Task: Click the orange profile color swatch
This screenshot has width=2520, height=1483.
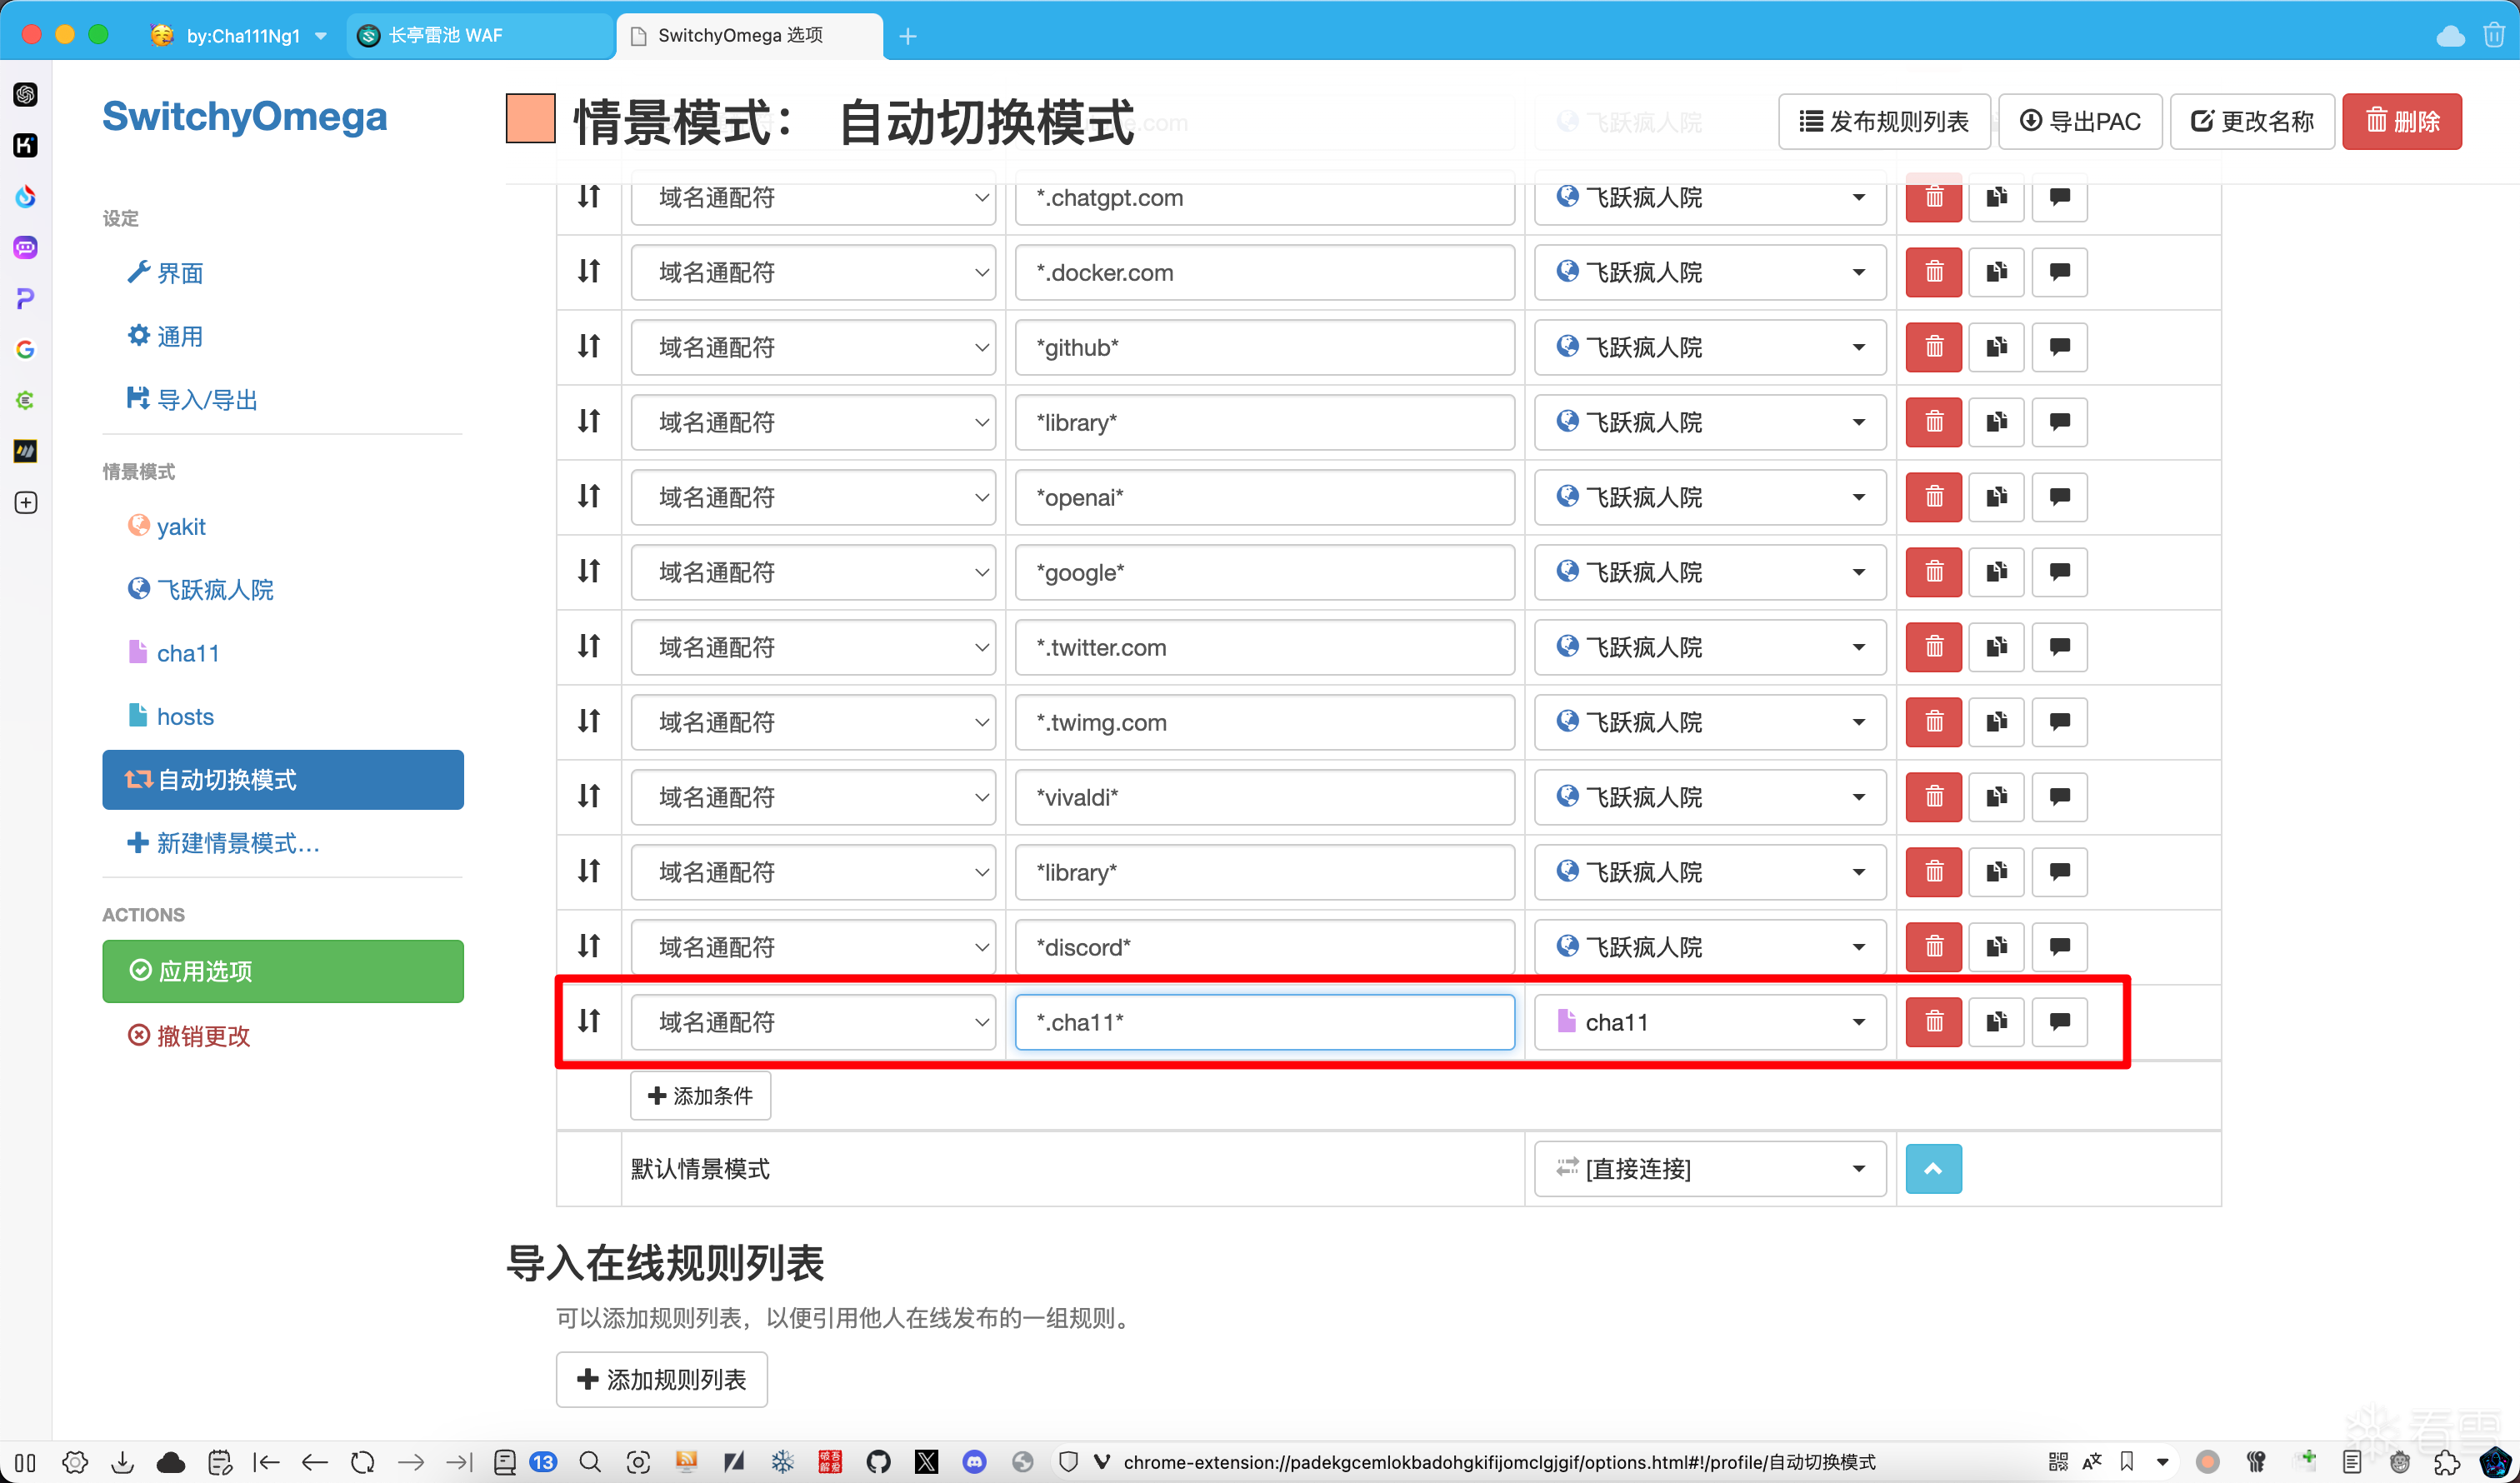Action: click(531, 119)
